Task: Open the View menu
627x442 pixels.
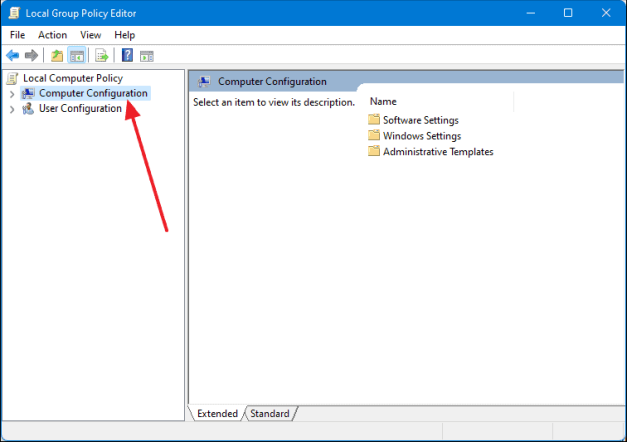Action: click(90, 35)
